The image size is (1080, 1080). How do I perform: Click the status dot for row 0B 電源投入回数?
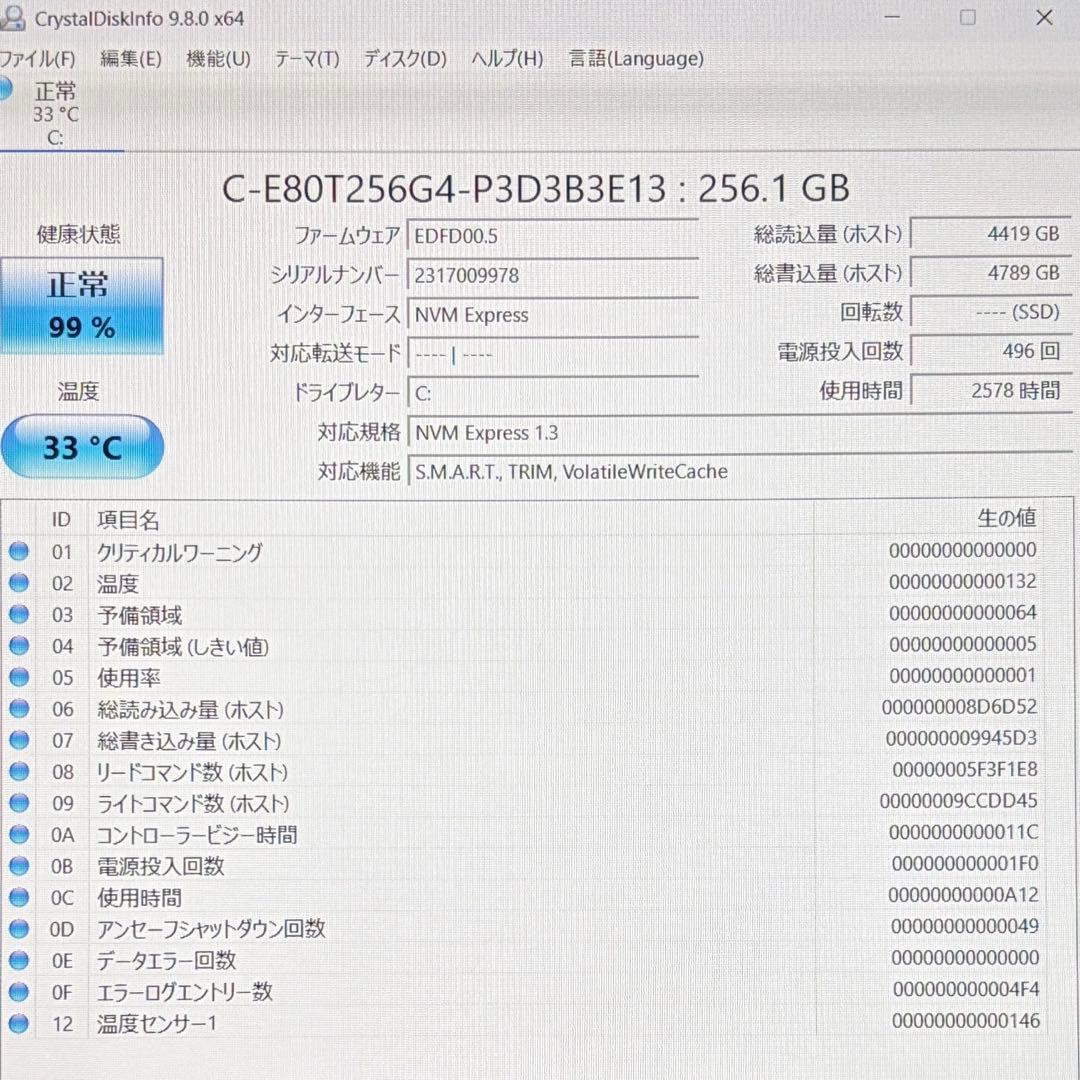pyautogui.click(x=19, y=865)
